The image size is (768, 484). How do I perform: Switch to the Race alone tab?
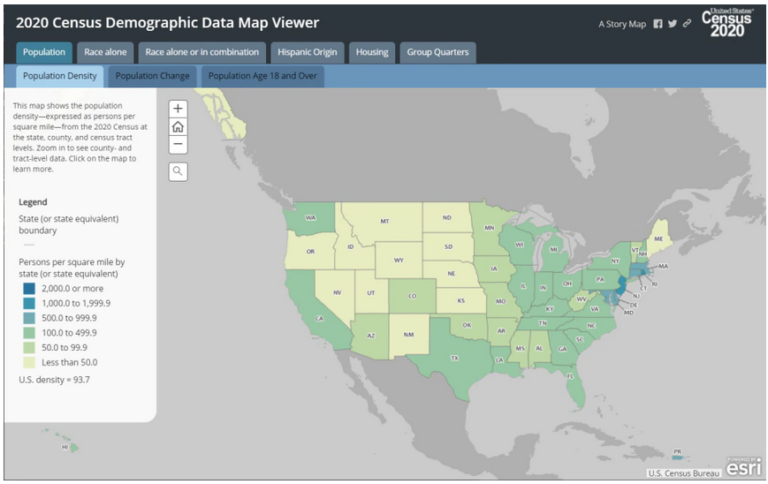(105, 51)
